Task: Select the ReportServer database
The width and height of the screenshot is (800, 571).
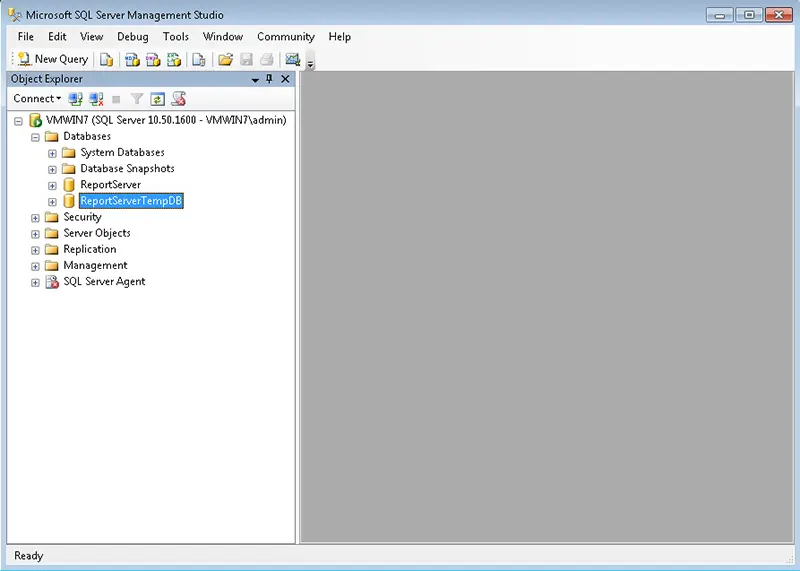Action: [x=111, y=185]
